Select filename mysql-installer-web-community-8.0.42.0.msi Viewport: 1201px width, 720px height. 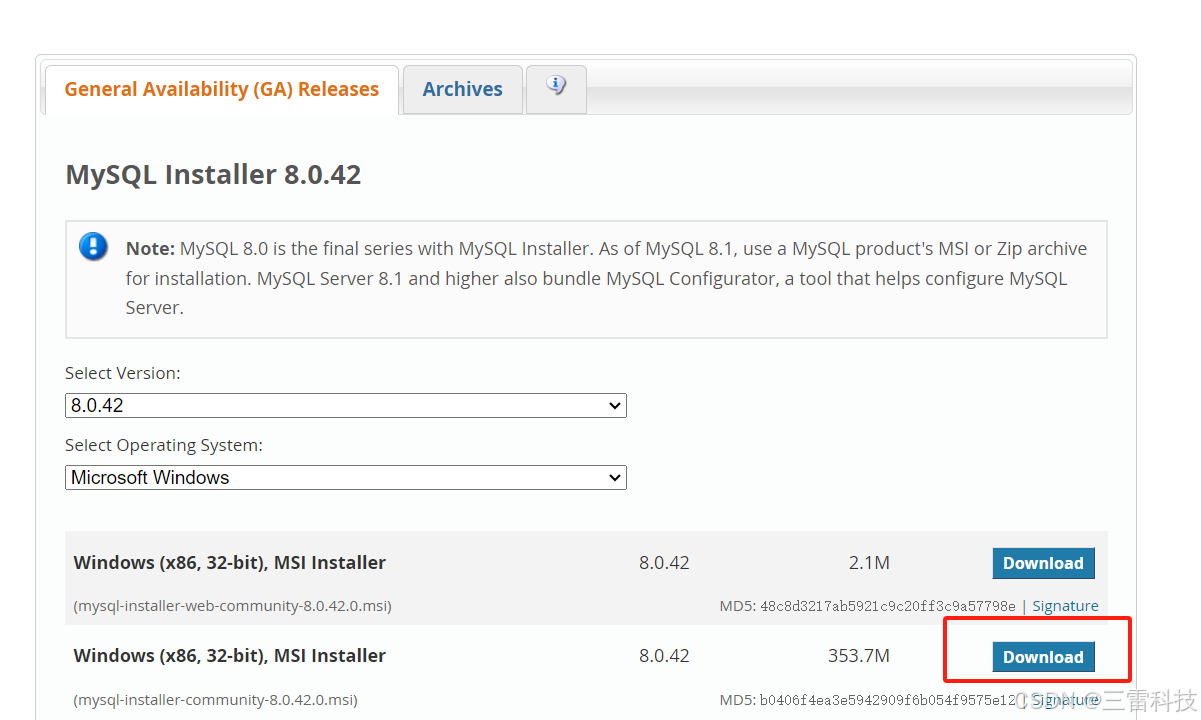[x=232, y=606]
